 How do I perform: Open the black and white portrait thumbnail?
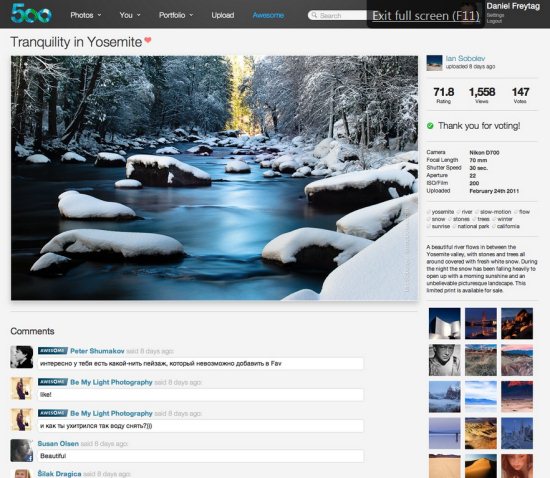(444, 360)
